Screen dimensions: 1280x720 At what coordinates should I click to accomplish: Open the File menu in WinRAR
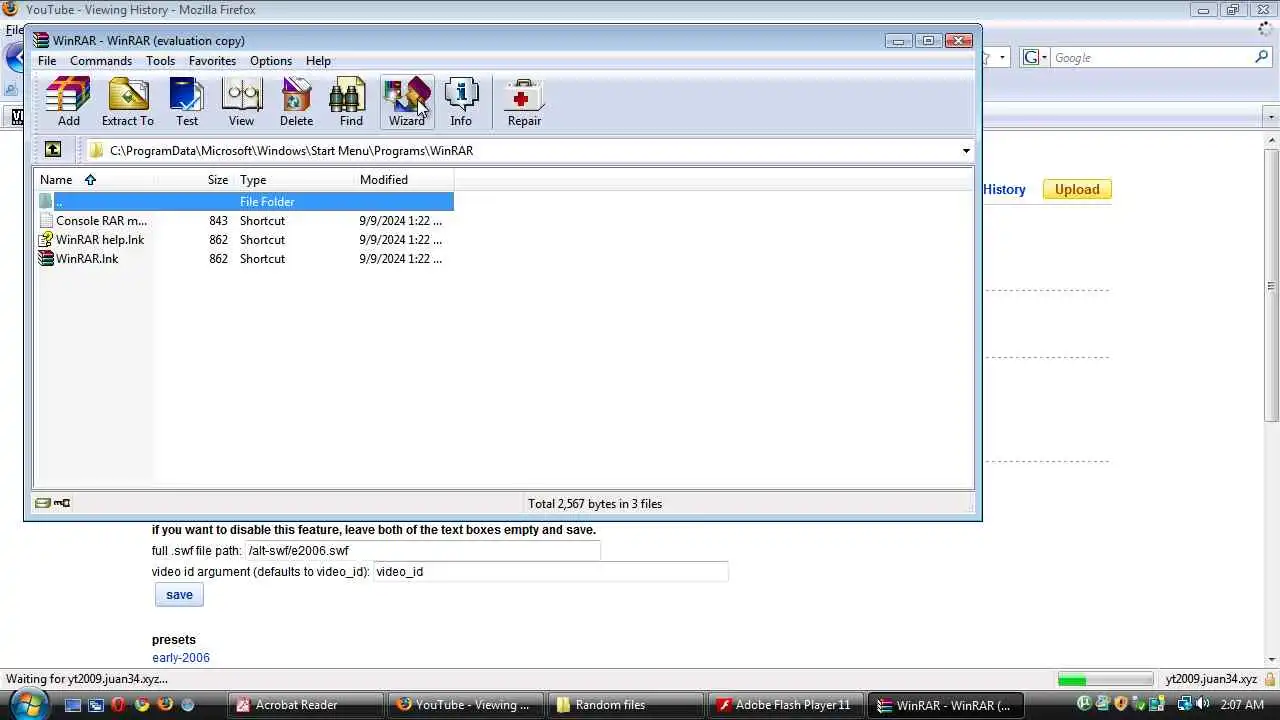click(47, 61)
